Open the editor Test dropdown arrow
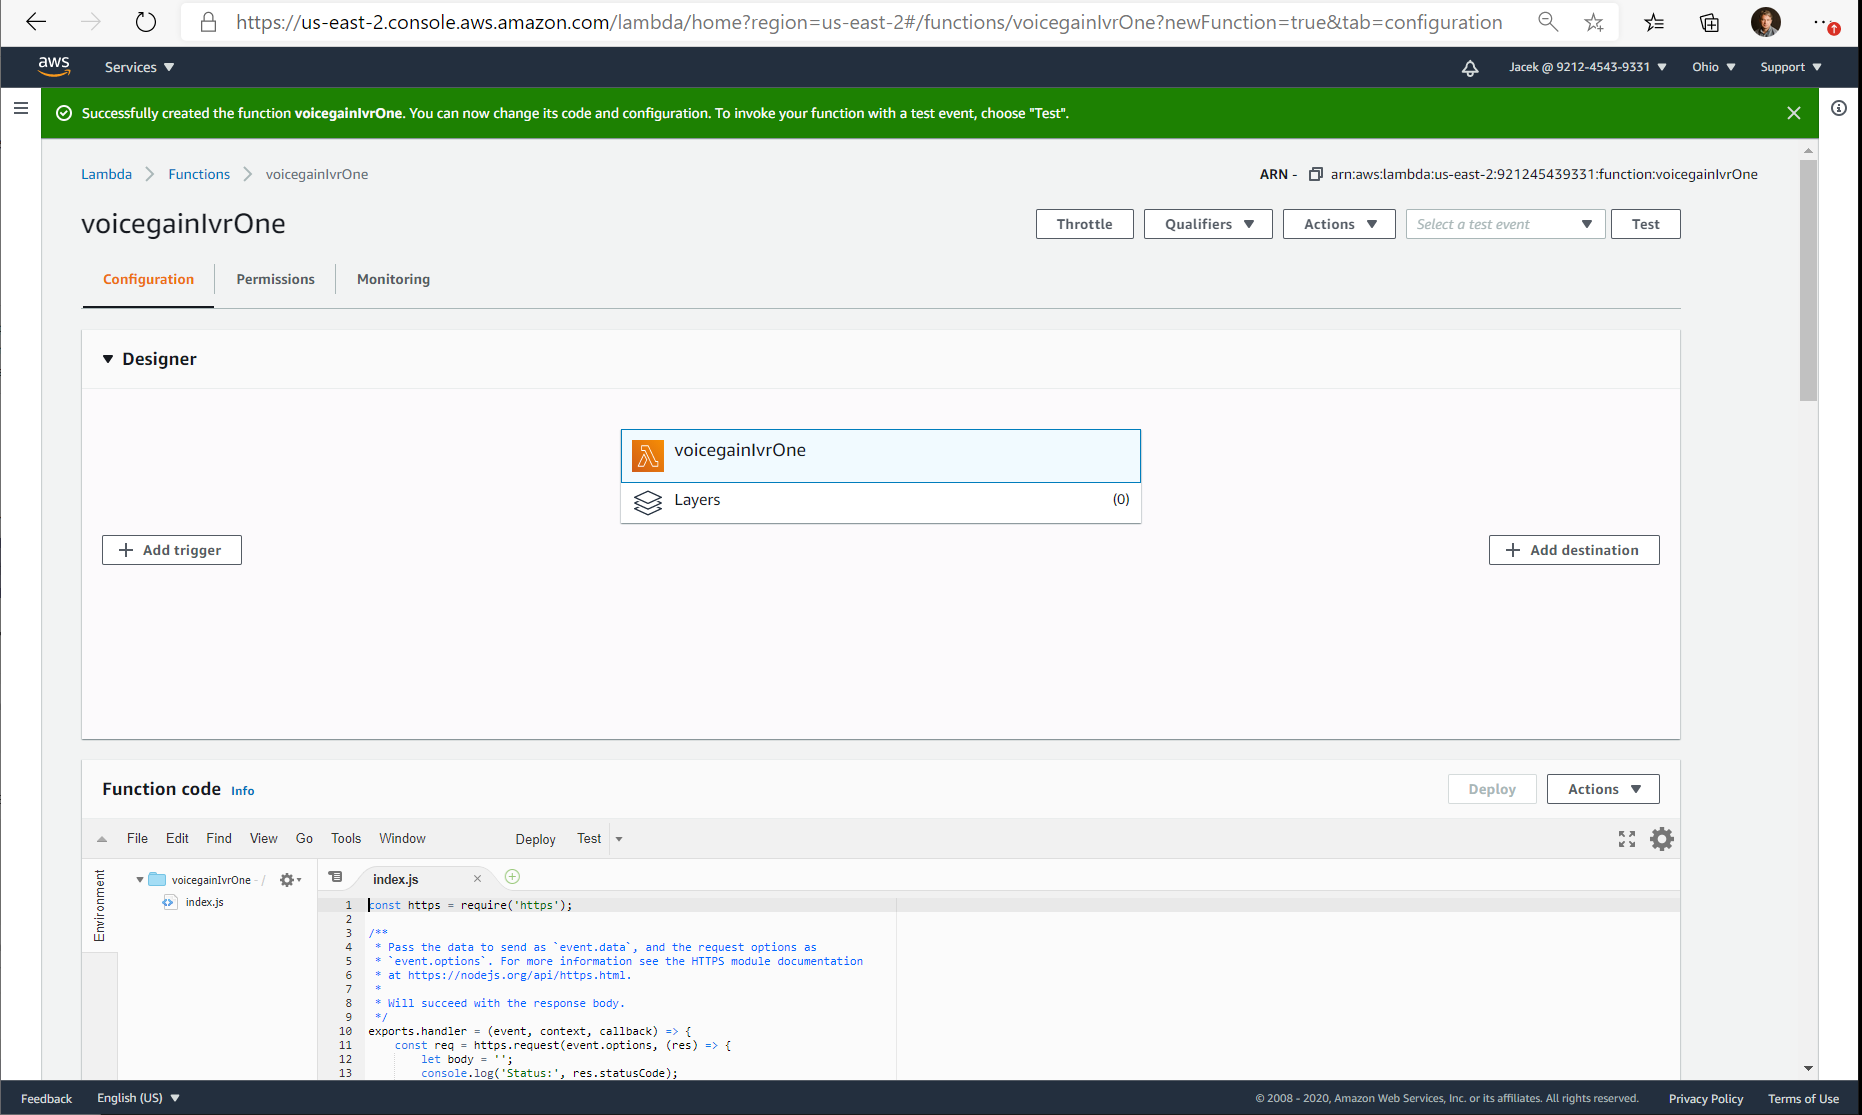 (619, 839)
